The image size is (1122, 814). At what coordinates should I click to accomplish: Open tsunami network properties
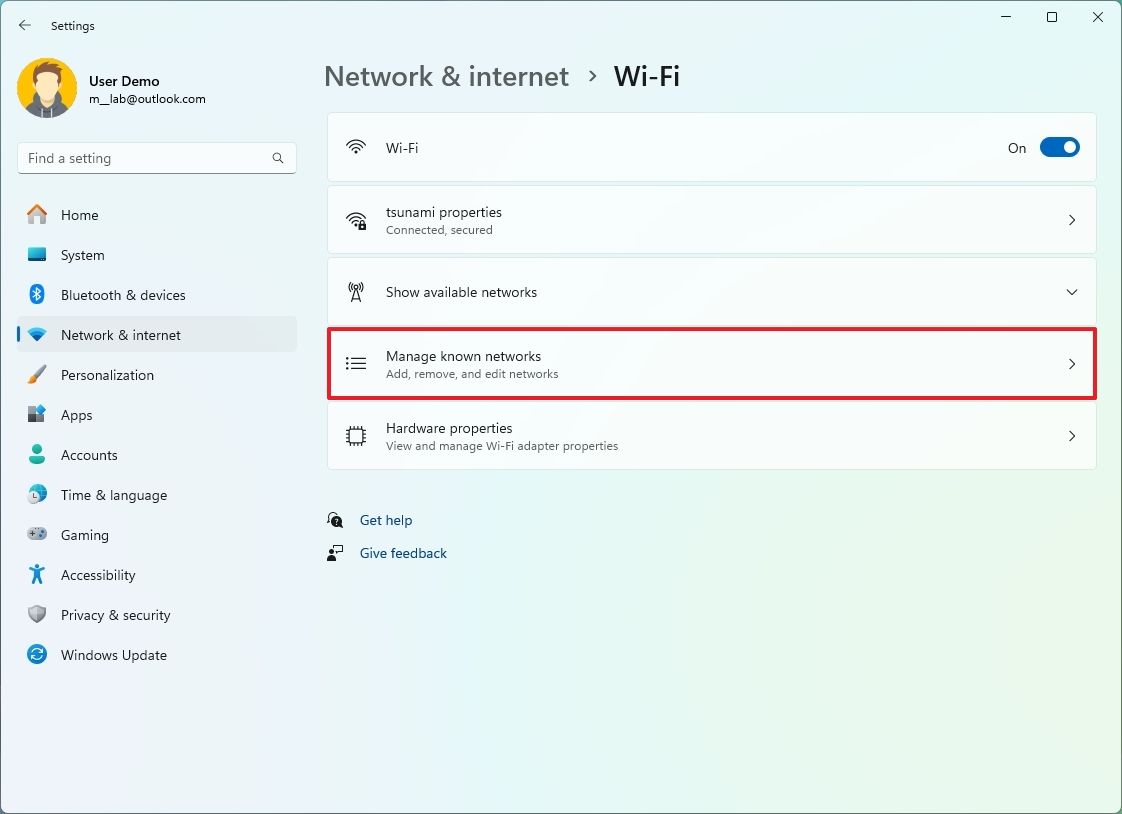click(711, 220)
